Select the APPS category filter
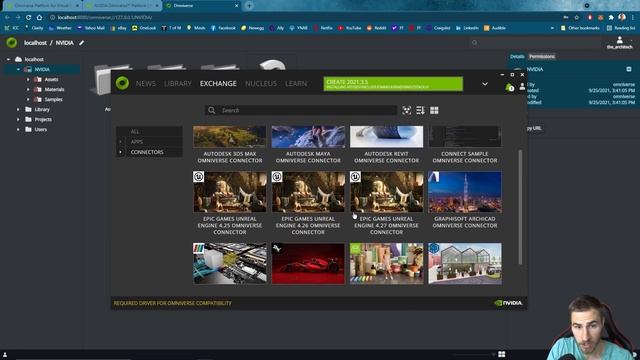The image size is (640, 360). click(149, 142)
